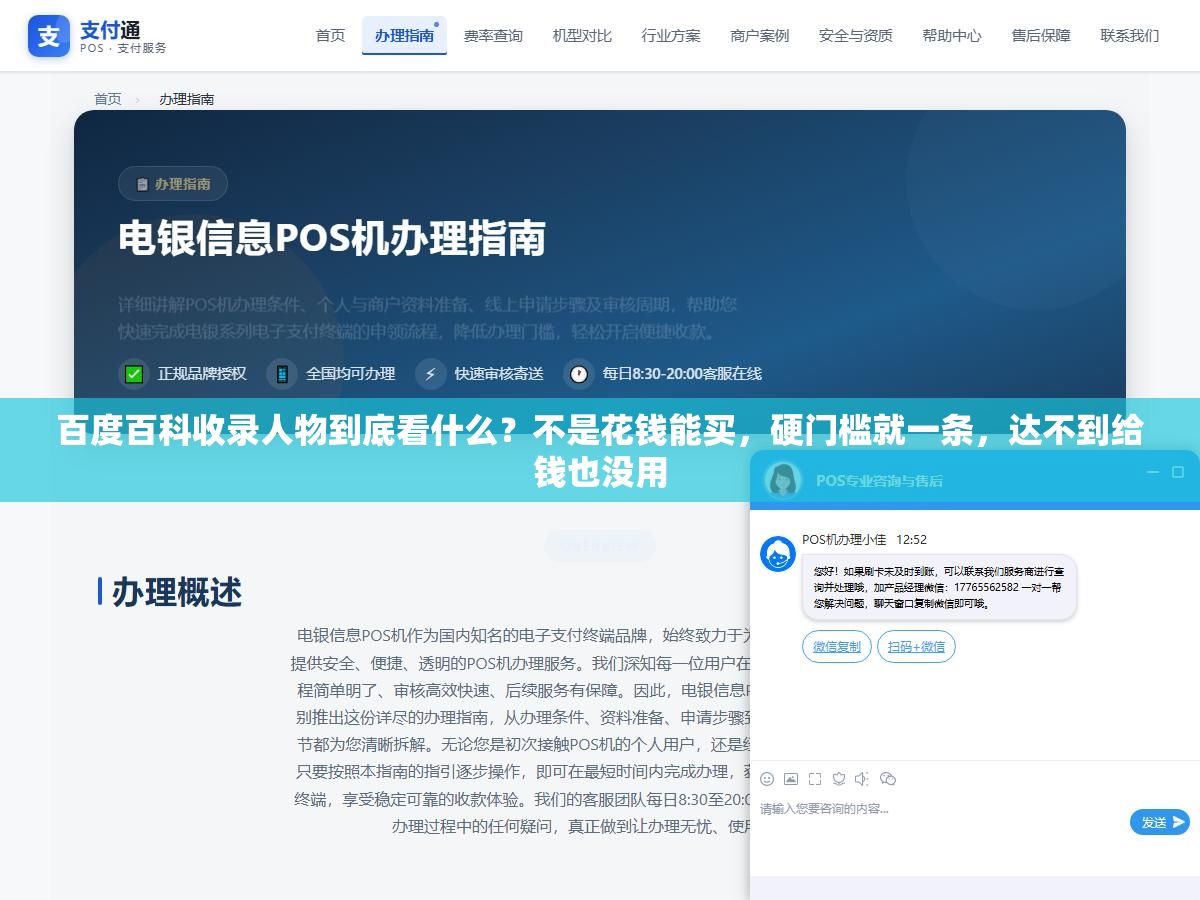Screen dimensions: 1200x900
Task: Open 商户案例 menu item
Action: click(760, 35)
